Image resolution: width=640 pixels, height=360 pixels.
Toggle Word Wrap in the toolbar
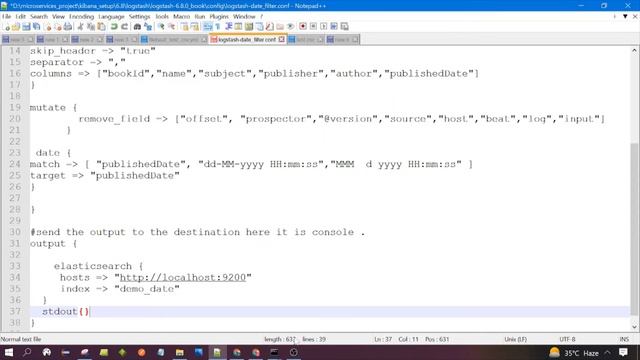point(207,27)
